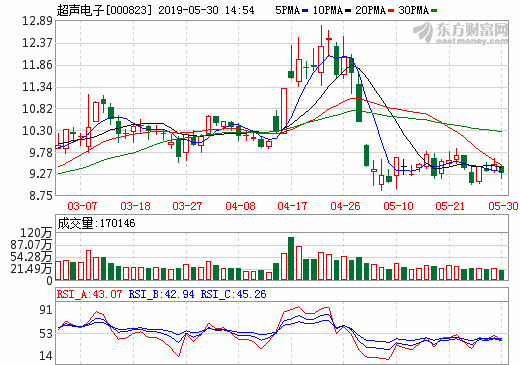Click the 5PMA blue legend swatch

click(305, 11)
